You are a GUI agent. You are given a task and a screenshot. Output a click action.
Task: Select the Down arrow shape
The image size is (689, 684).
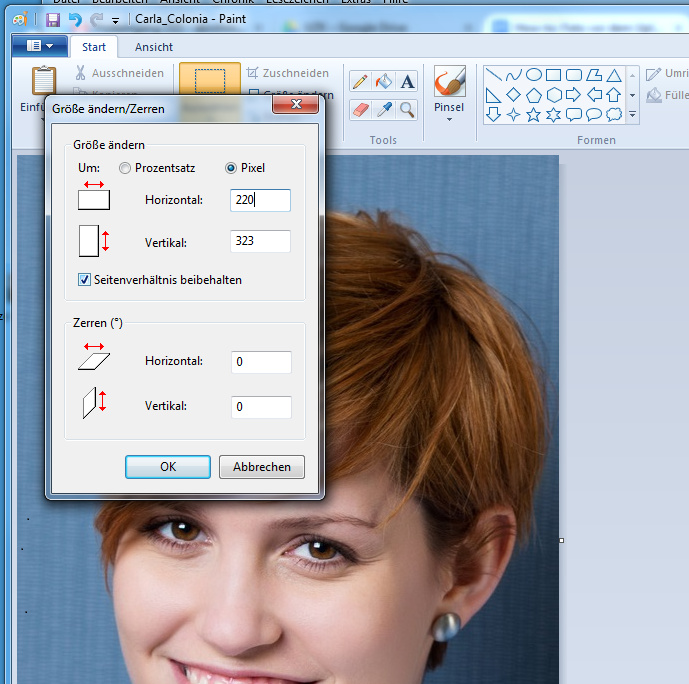tap(493, 115)
